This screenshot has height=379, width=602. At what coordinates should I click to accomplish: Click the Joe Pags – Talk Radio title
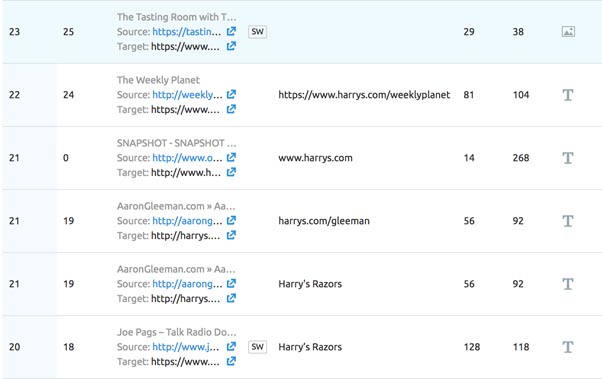click(x=177, y=332)
